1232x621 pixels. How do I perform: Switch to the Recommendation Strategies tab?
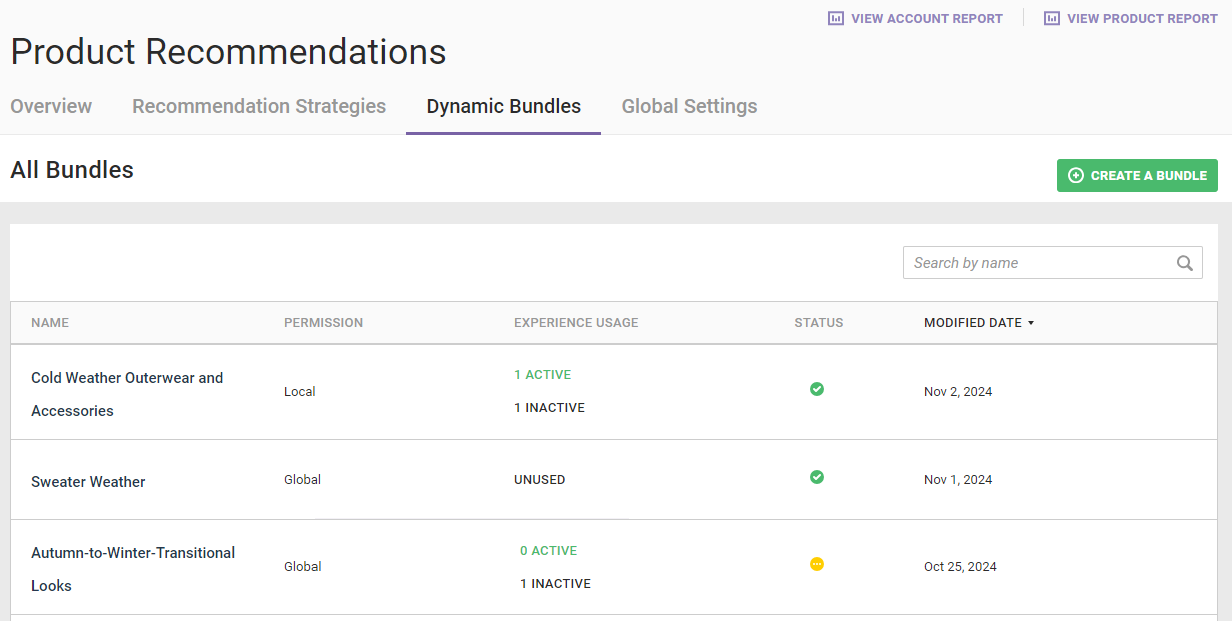pos(259,106)
